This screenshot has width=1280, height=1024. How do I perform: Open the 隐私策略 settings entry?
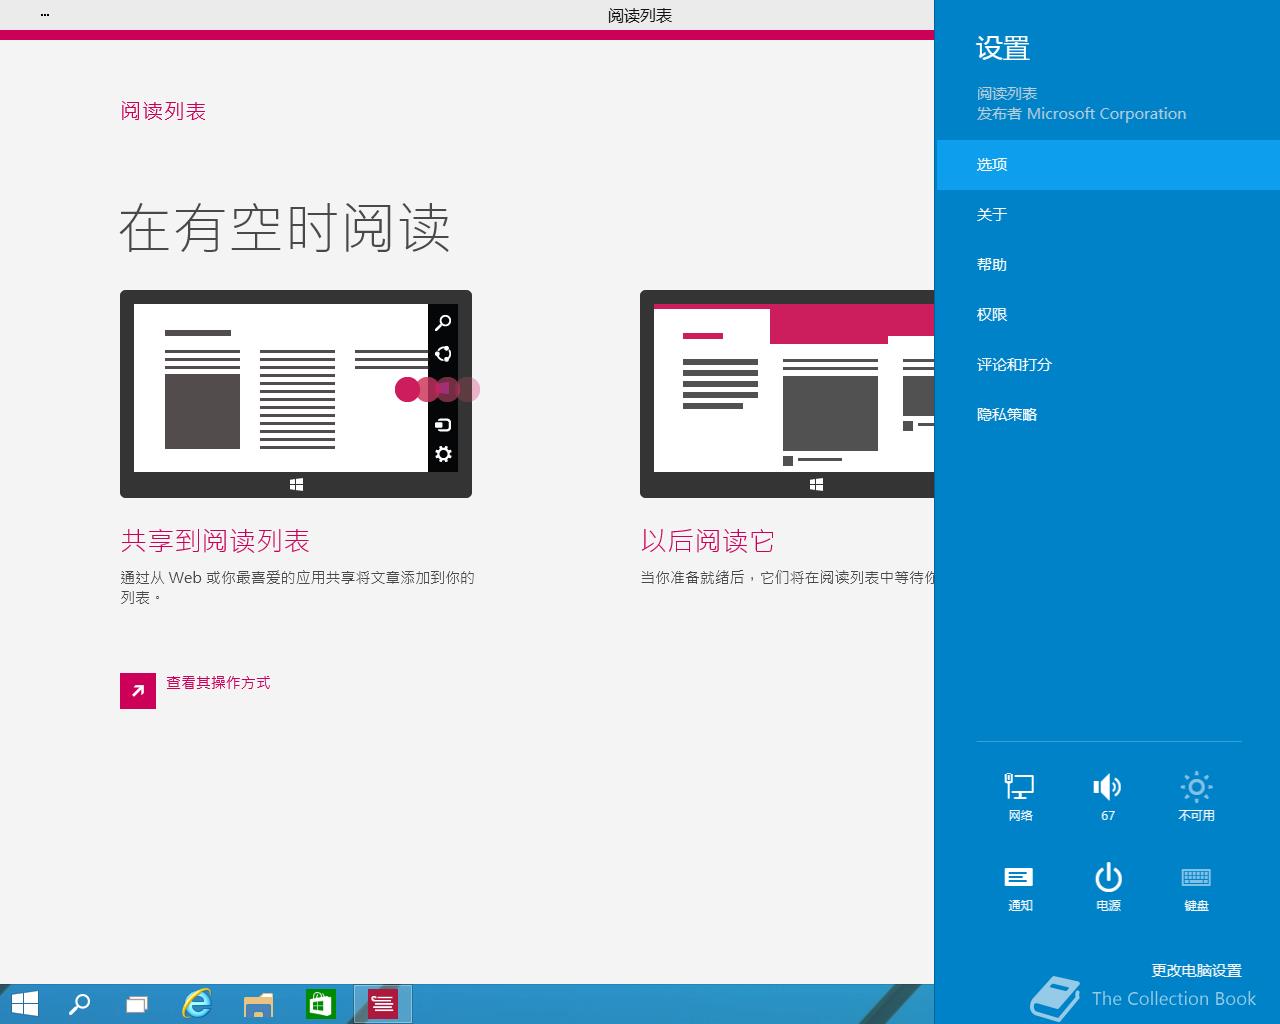coord(1108,415)
